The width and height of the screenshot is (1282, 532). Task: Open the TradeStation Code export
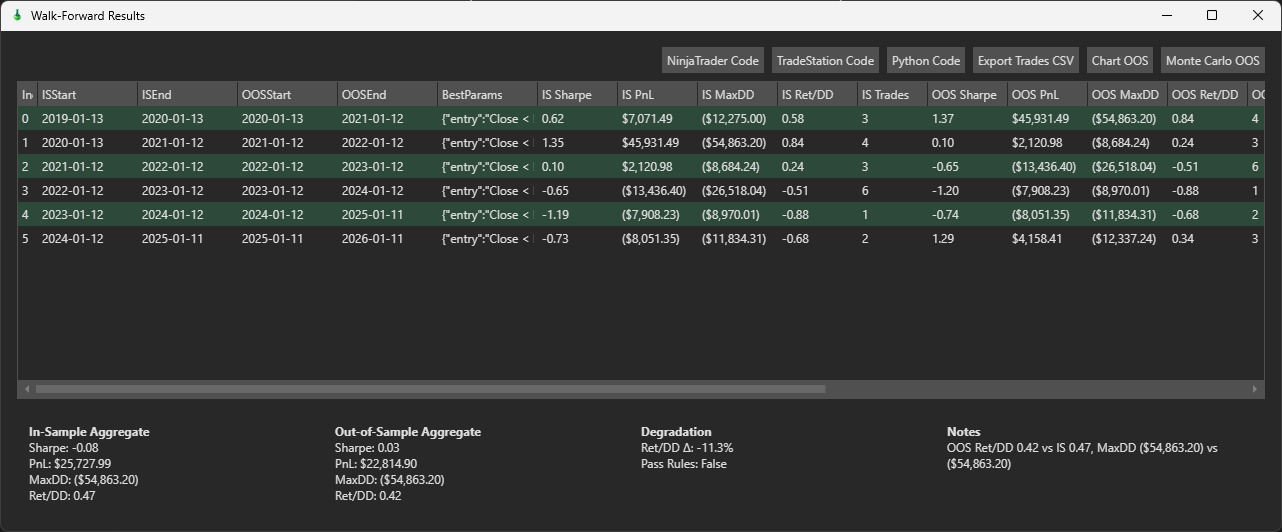point(825,60)
